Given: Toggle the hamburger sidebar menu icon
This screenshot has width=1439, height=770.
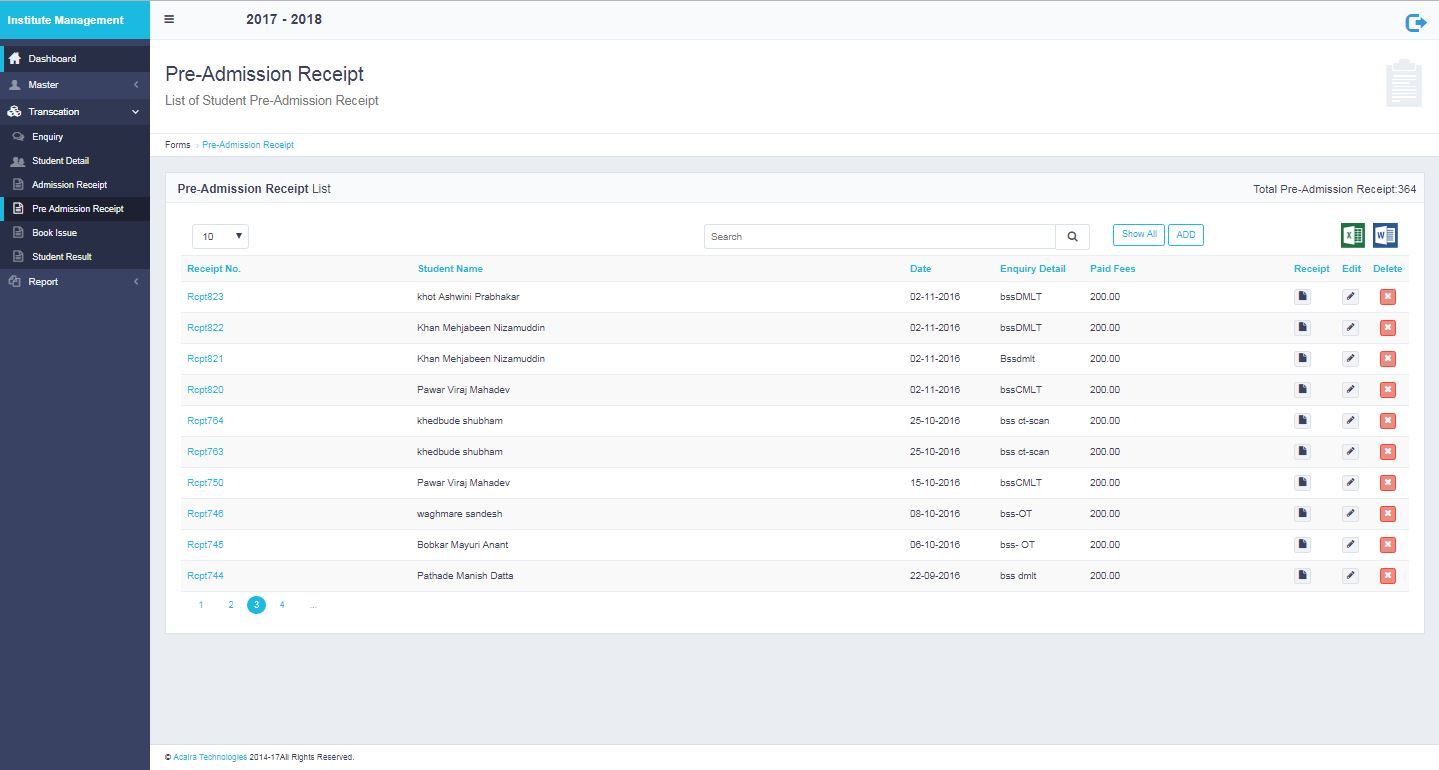Looking at the screenshot, I should pos(169,19).
